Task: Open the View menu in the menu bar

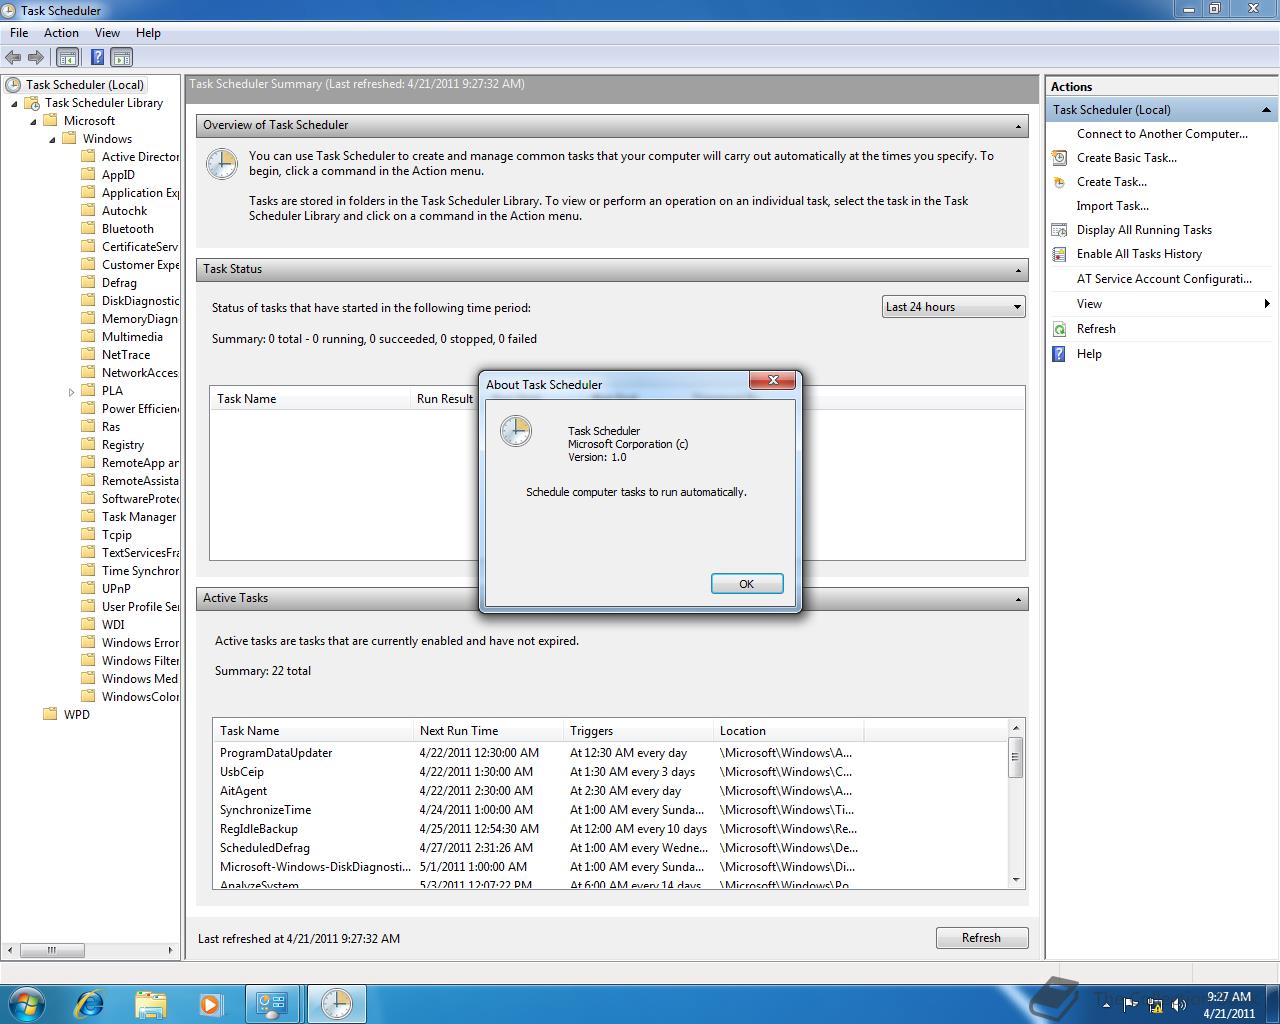Action: coord(107,33)
